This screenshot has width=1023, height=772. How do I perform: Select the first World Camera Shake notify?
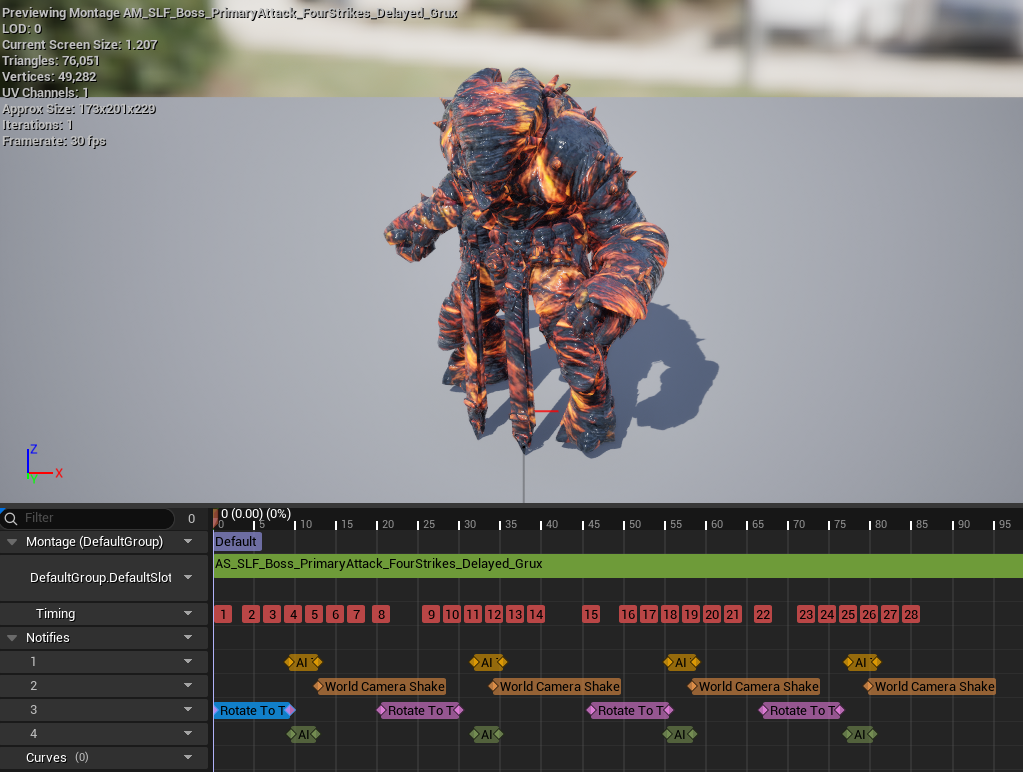(383, 686)
